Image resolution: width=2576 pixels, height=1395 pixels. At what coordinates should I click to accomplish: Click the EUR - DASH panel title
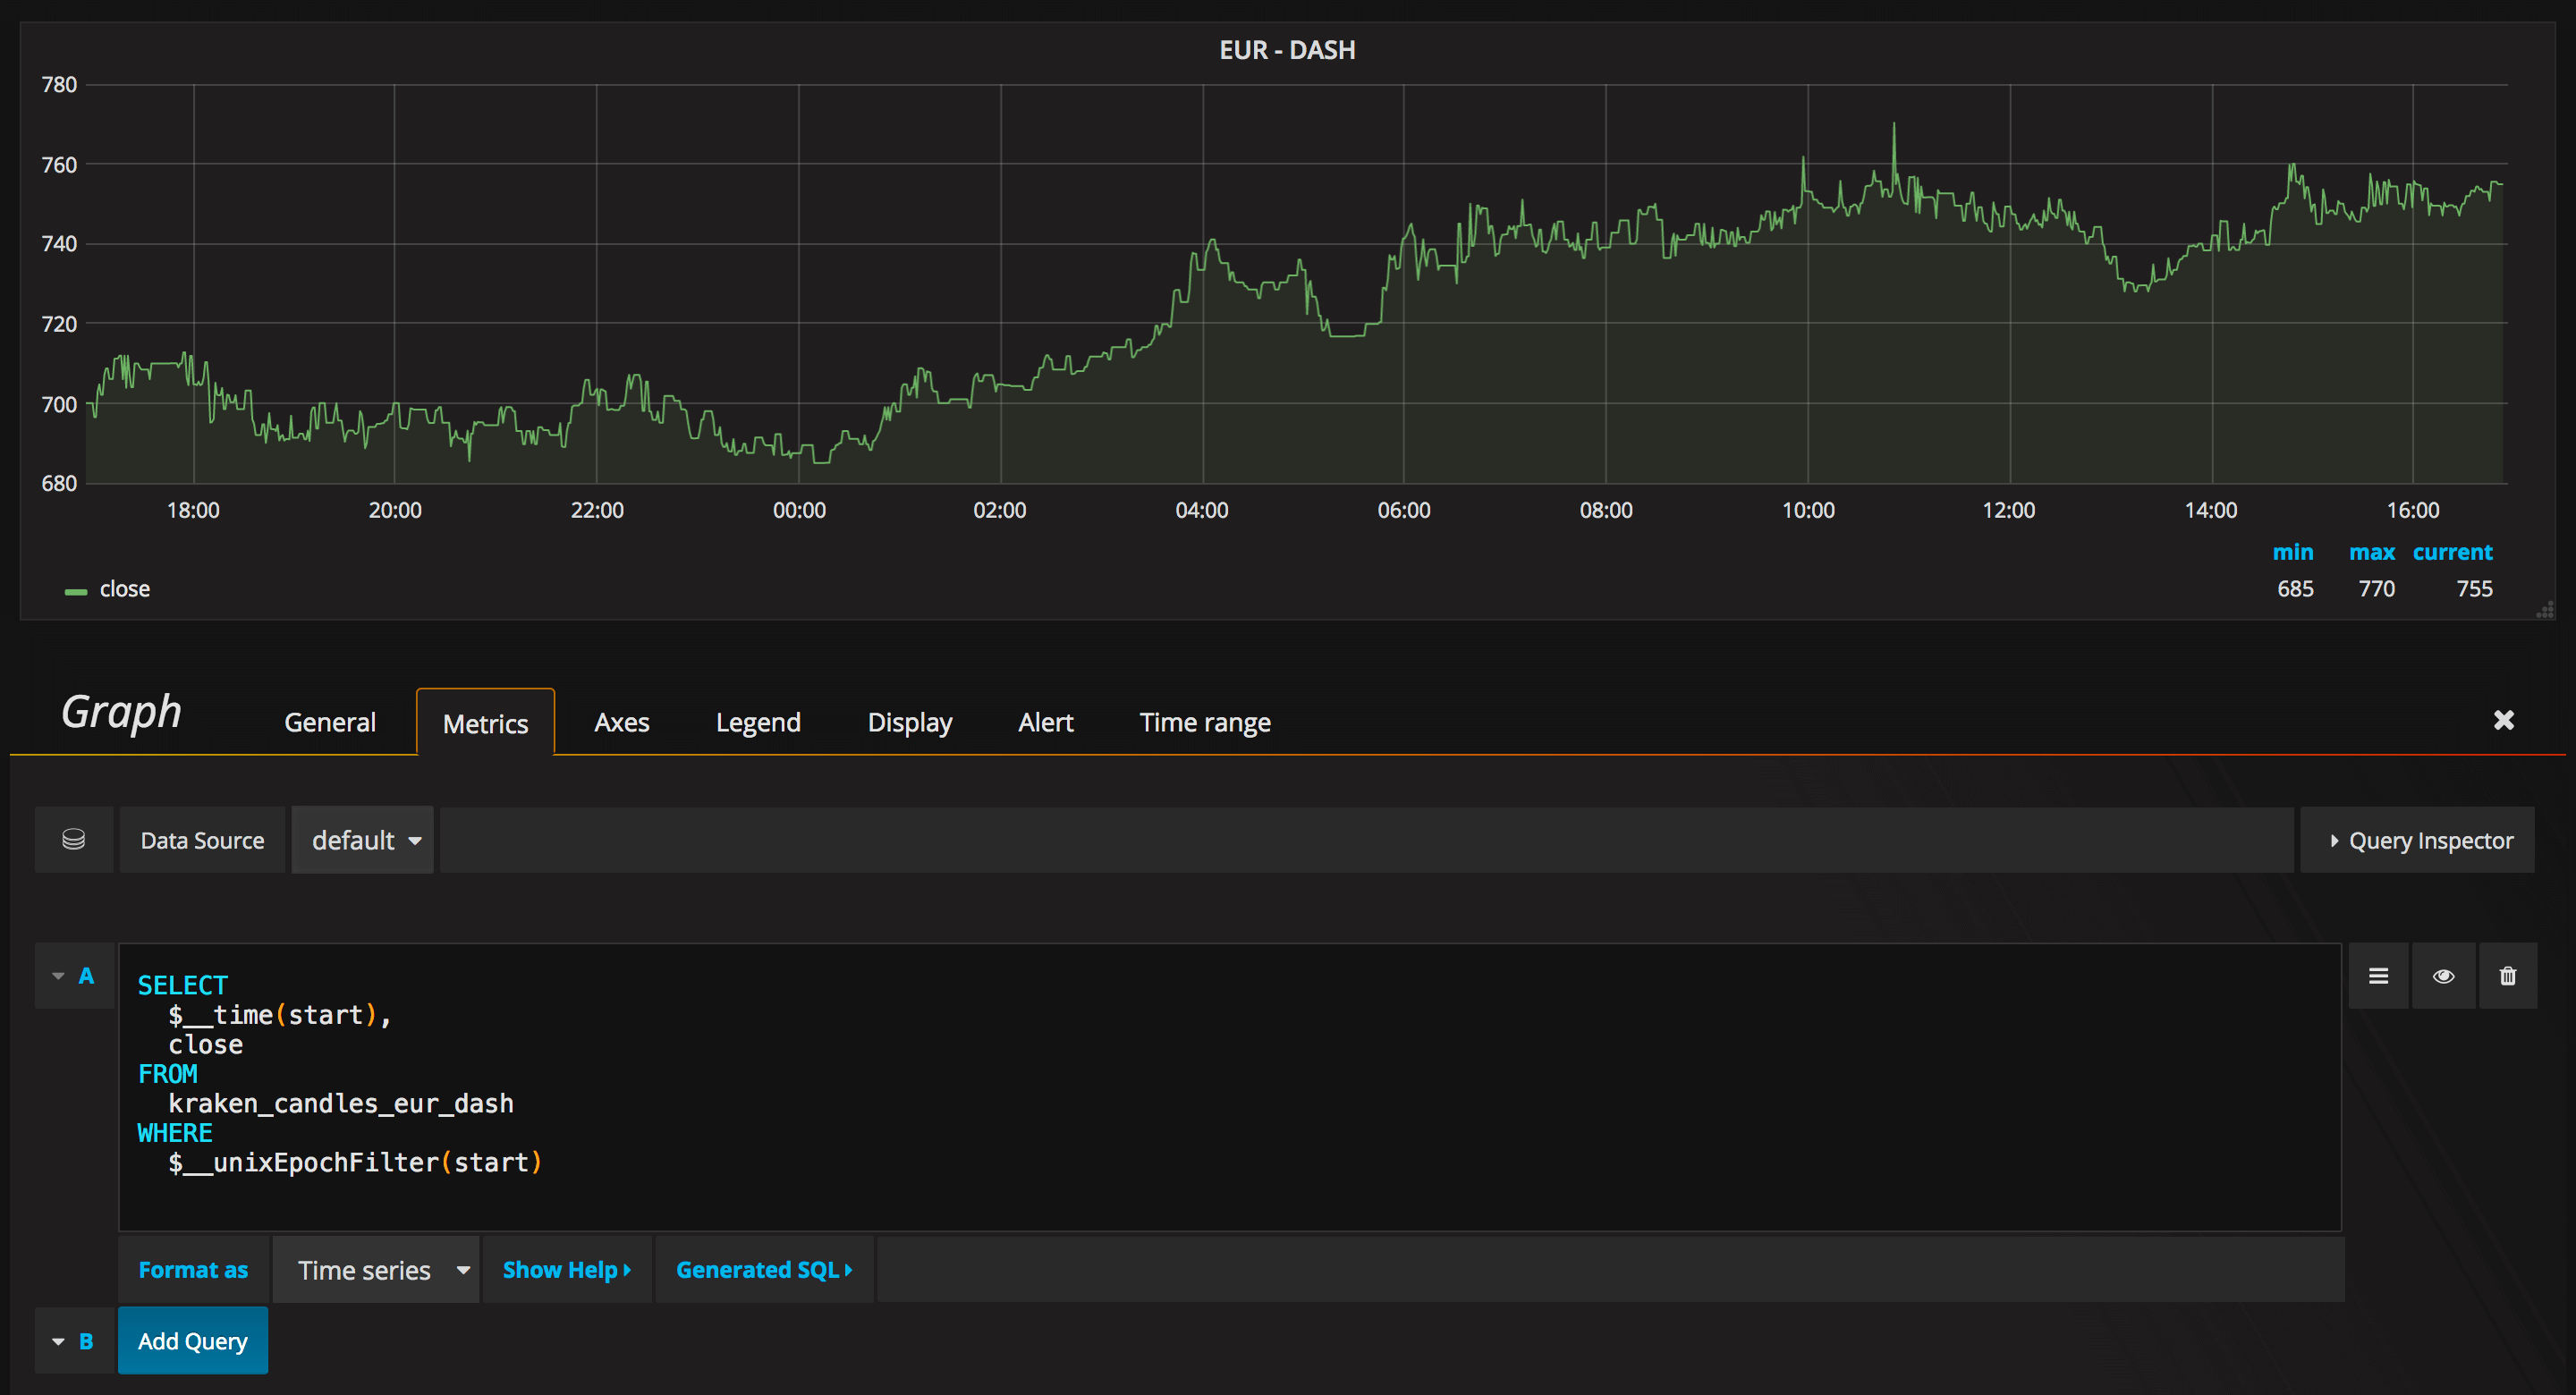[1287, 50]
